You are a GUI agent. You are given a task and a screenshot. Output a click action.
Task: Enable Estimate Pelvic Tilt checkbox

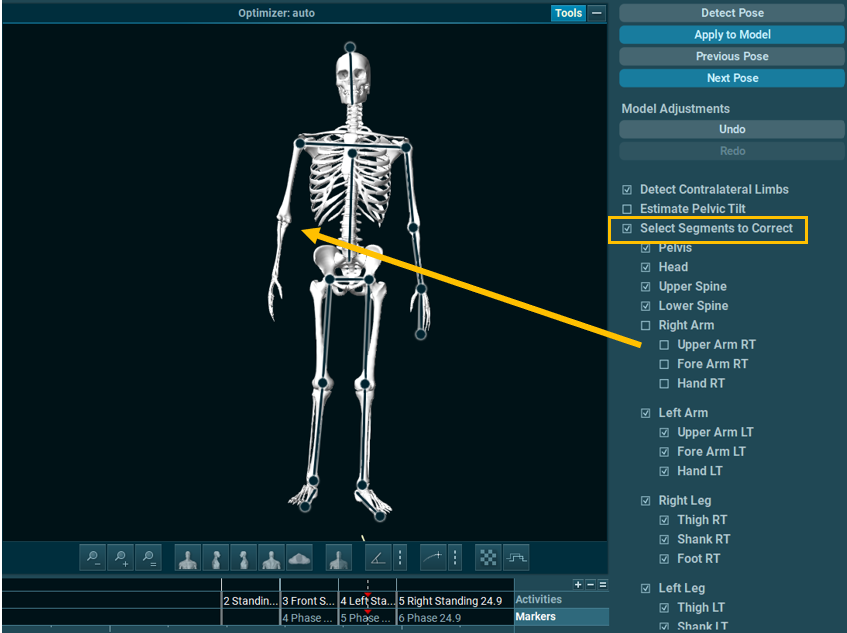[x=627, y=209]
